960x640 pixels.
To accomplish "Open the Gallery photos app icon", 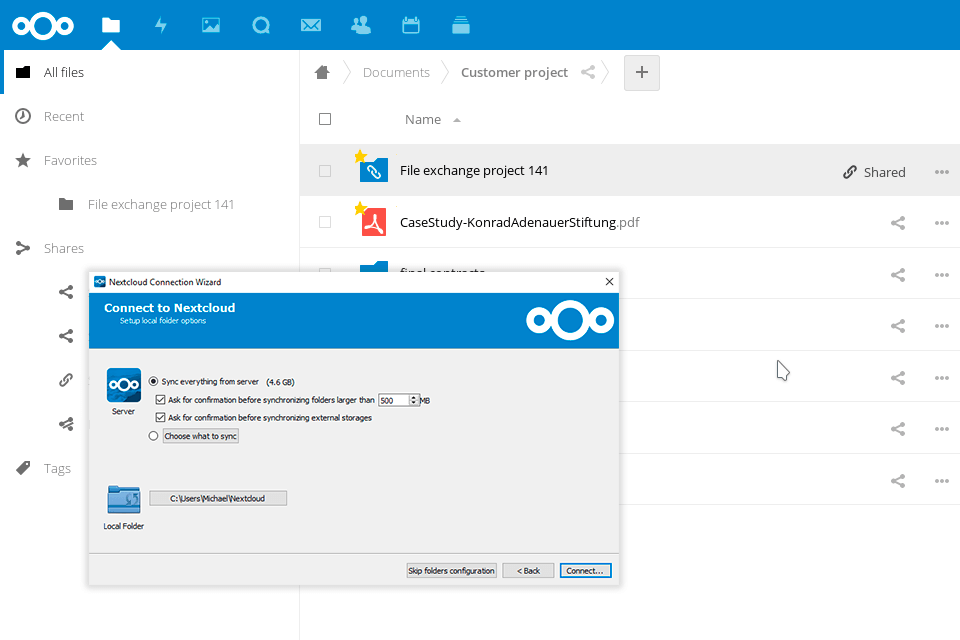I will point(210,25).
